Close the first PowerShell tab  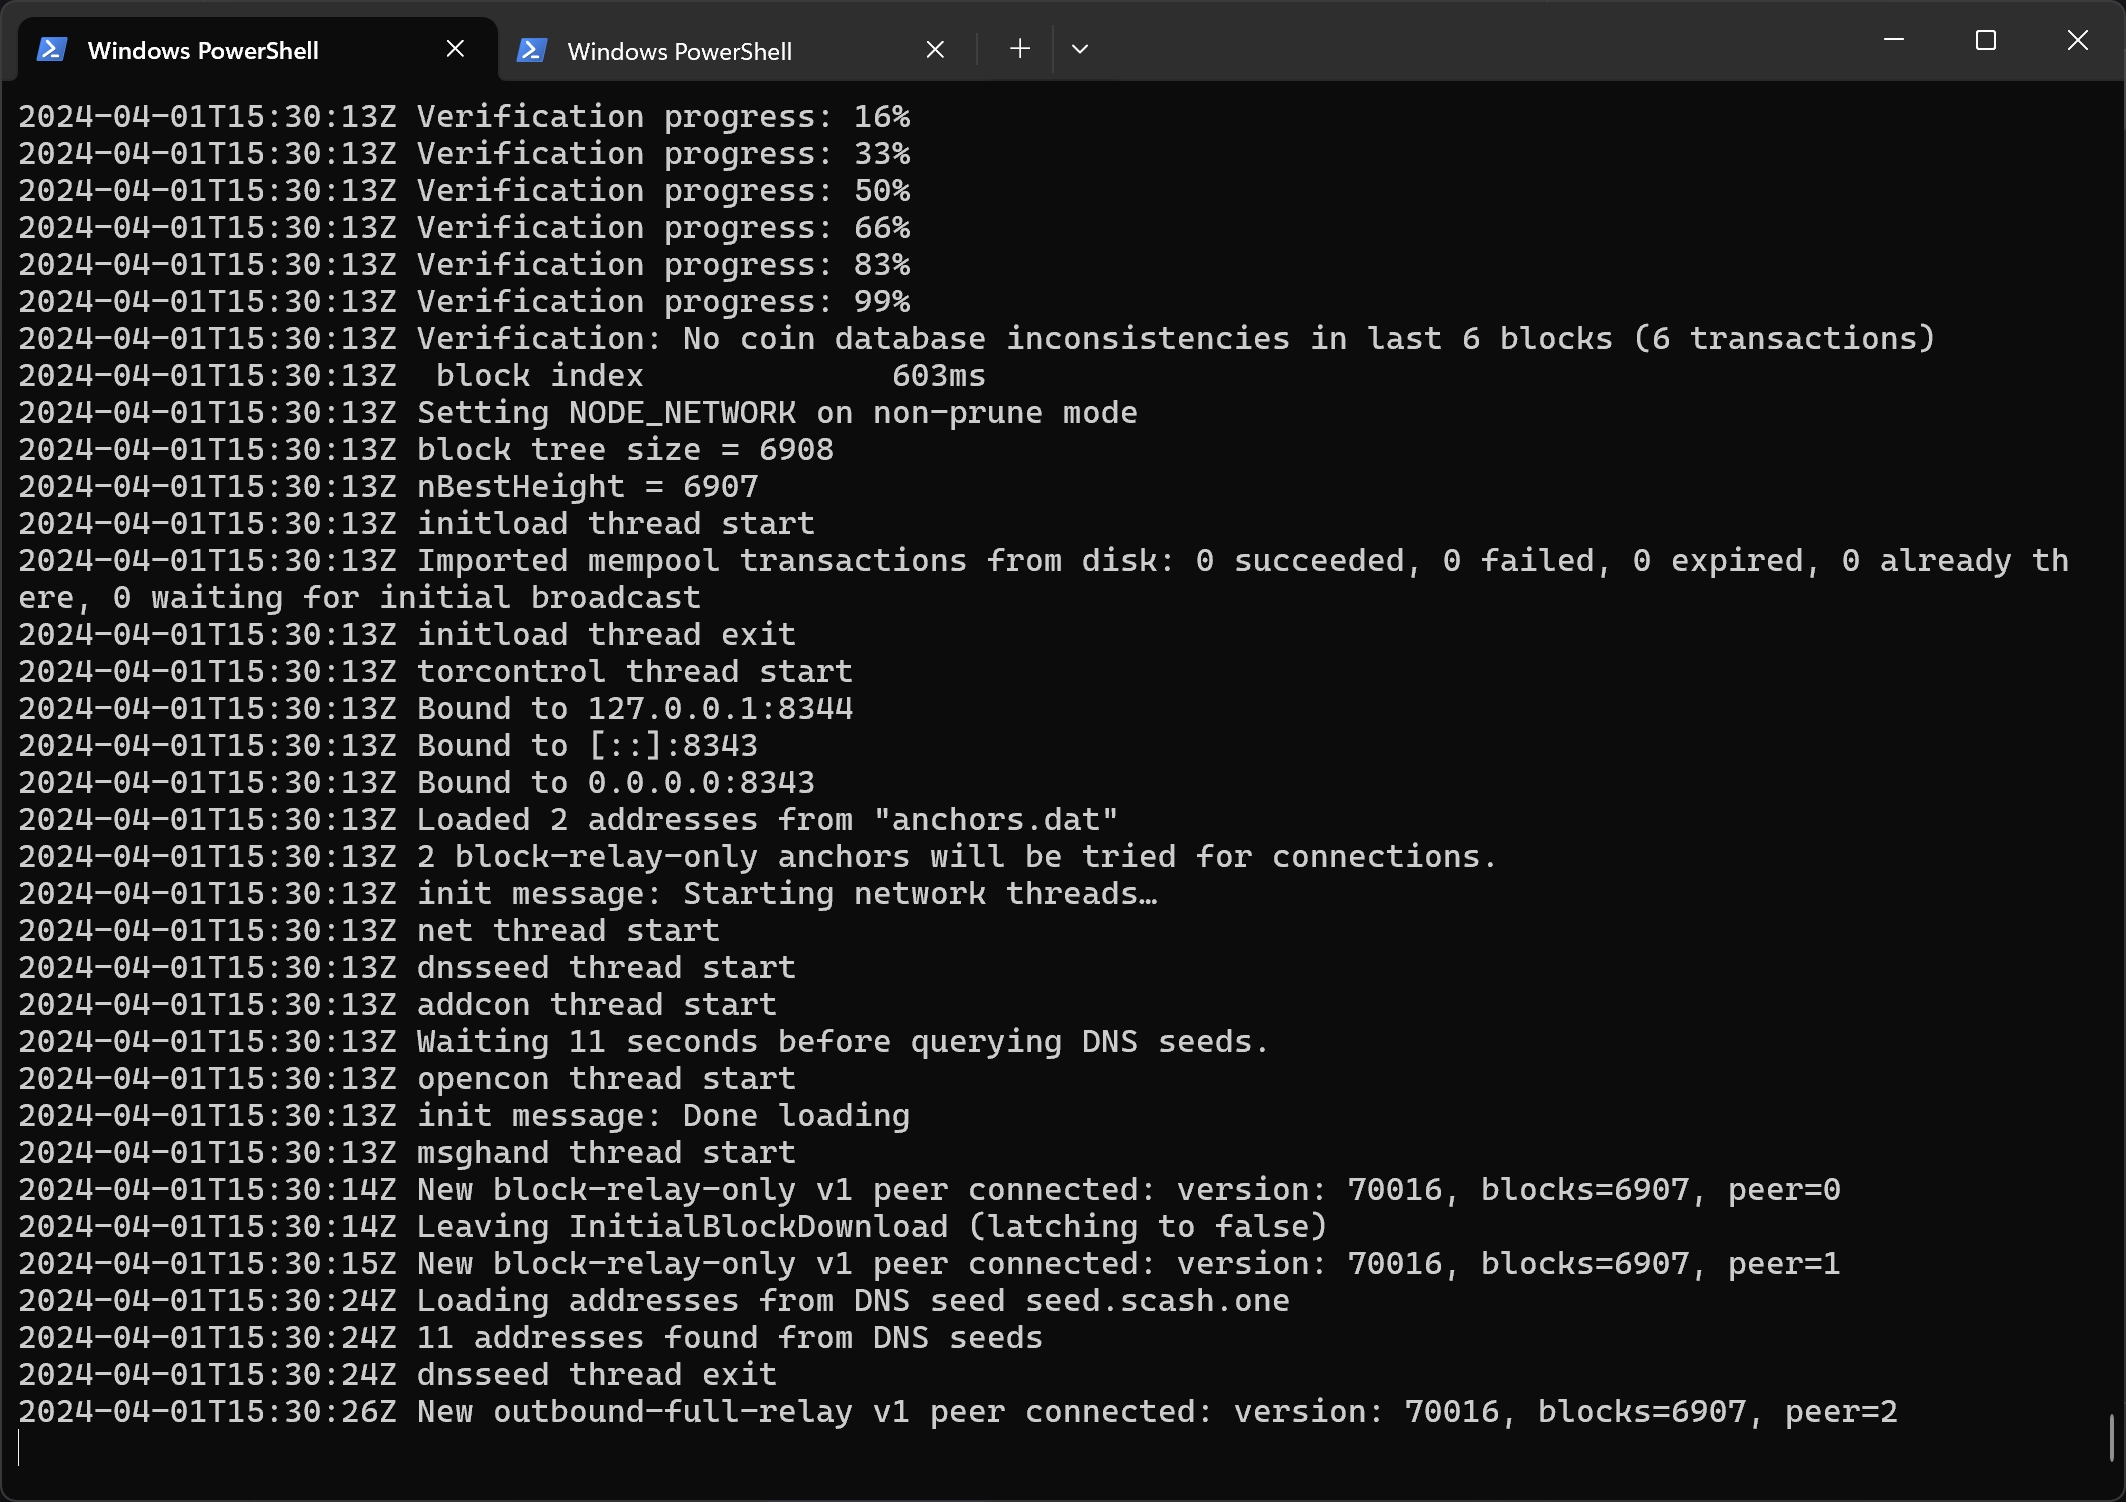pos(455,49)
